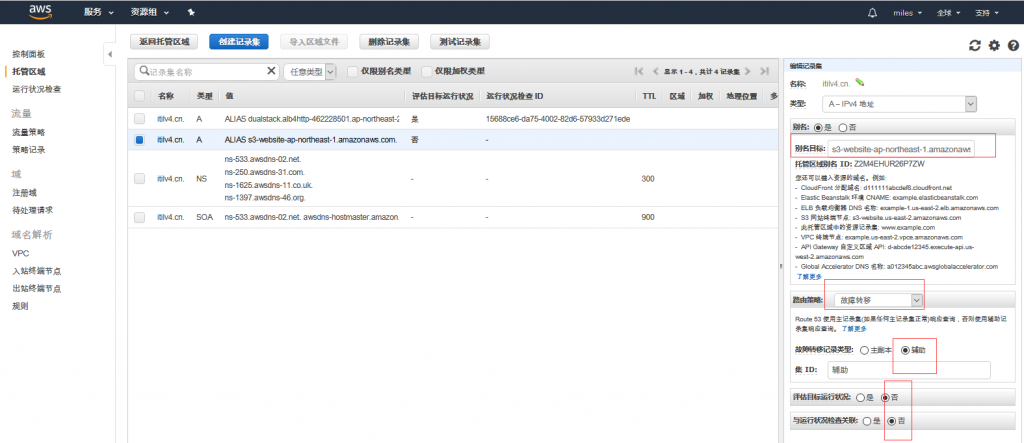
Task: Click the ns-1625.awsdns-11.co.uk. value
Action: [x=268, y=185]
